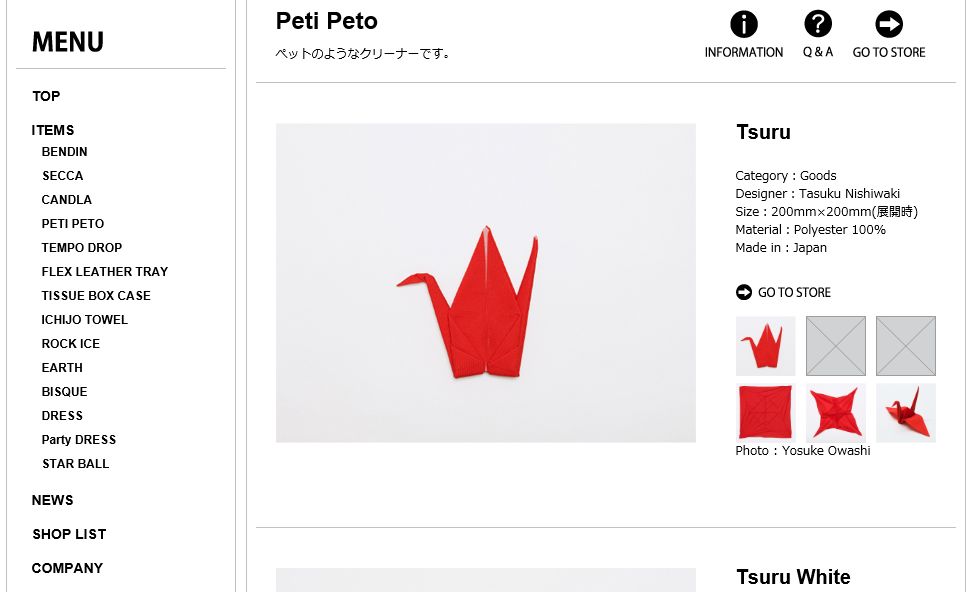Select the red square cloth thumbnail

[x=765, y=412]
